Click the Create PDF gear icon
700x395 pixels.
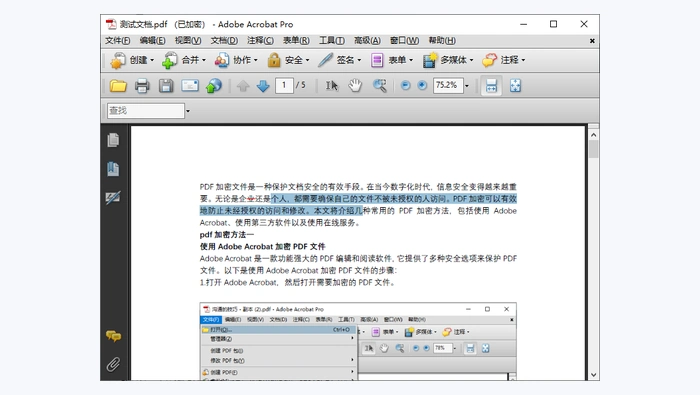[118, 60]
